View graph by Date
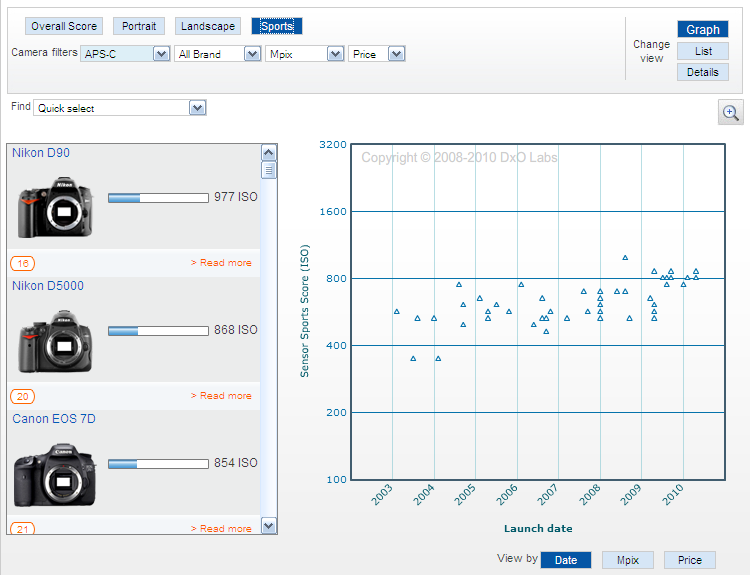The width and height of the screenshot is (750, 575). coord(566,560)
